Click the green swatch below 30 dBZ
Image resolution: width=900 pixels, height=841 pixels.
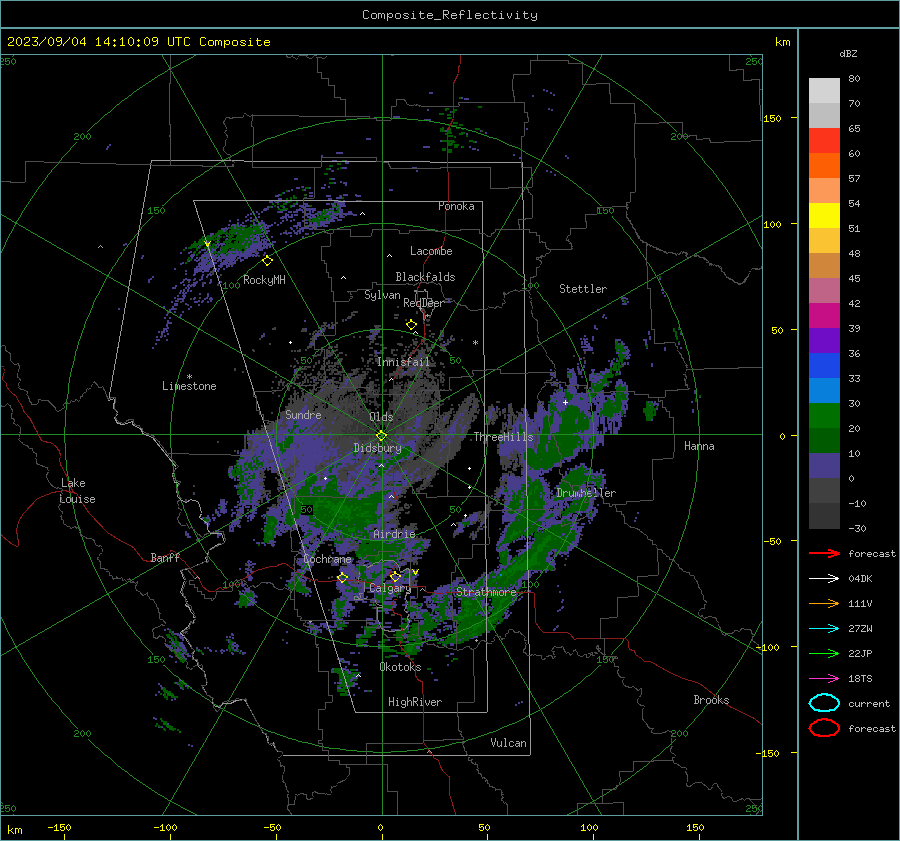click(x=824, y=416)
